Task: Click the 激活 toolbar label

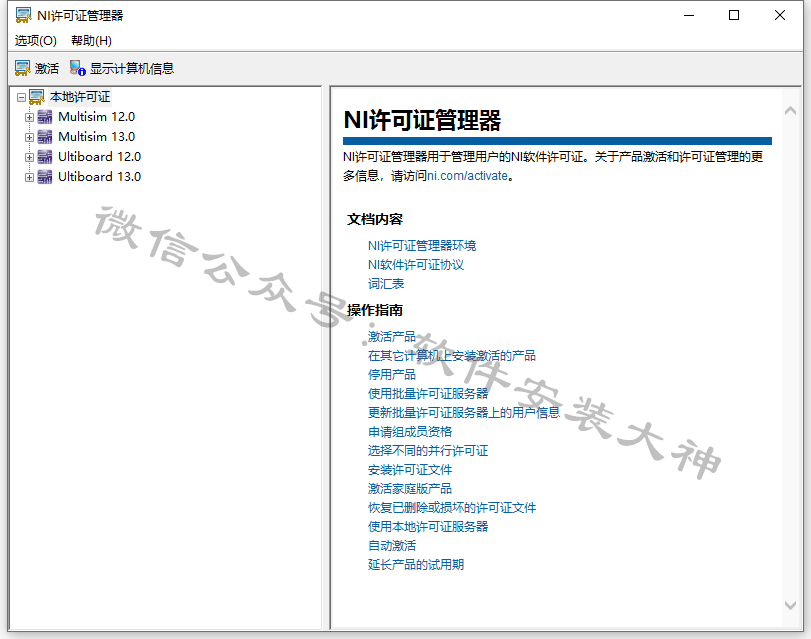Action: coord(47,68)
